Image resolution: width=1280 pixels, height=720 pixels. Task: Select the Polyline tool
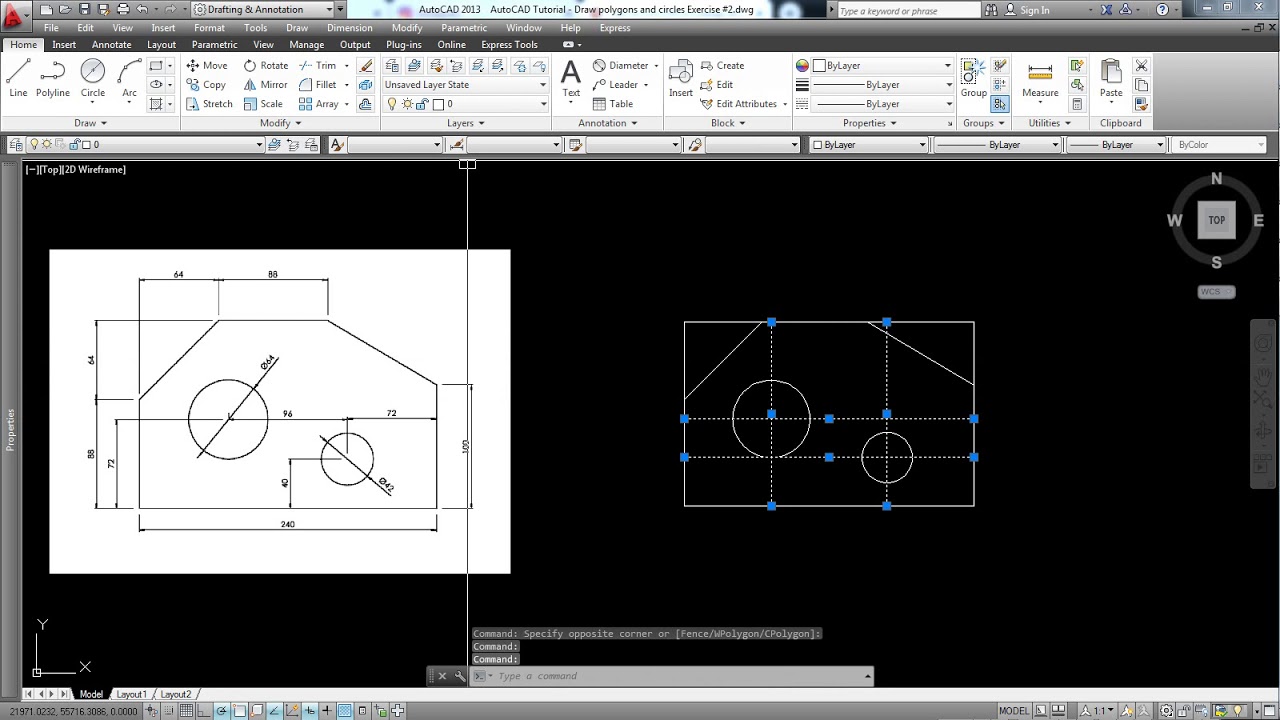click(x=53, y=78)
